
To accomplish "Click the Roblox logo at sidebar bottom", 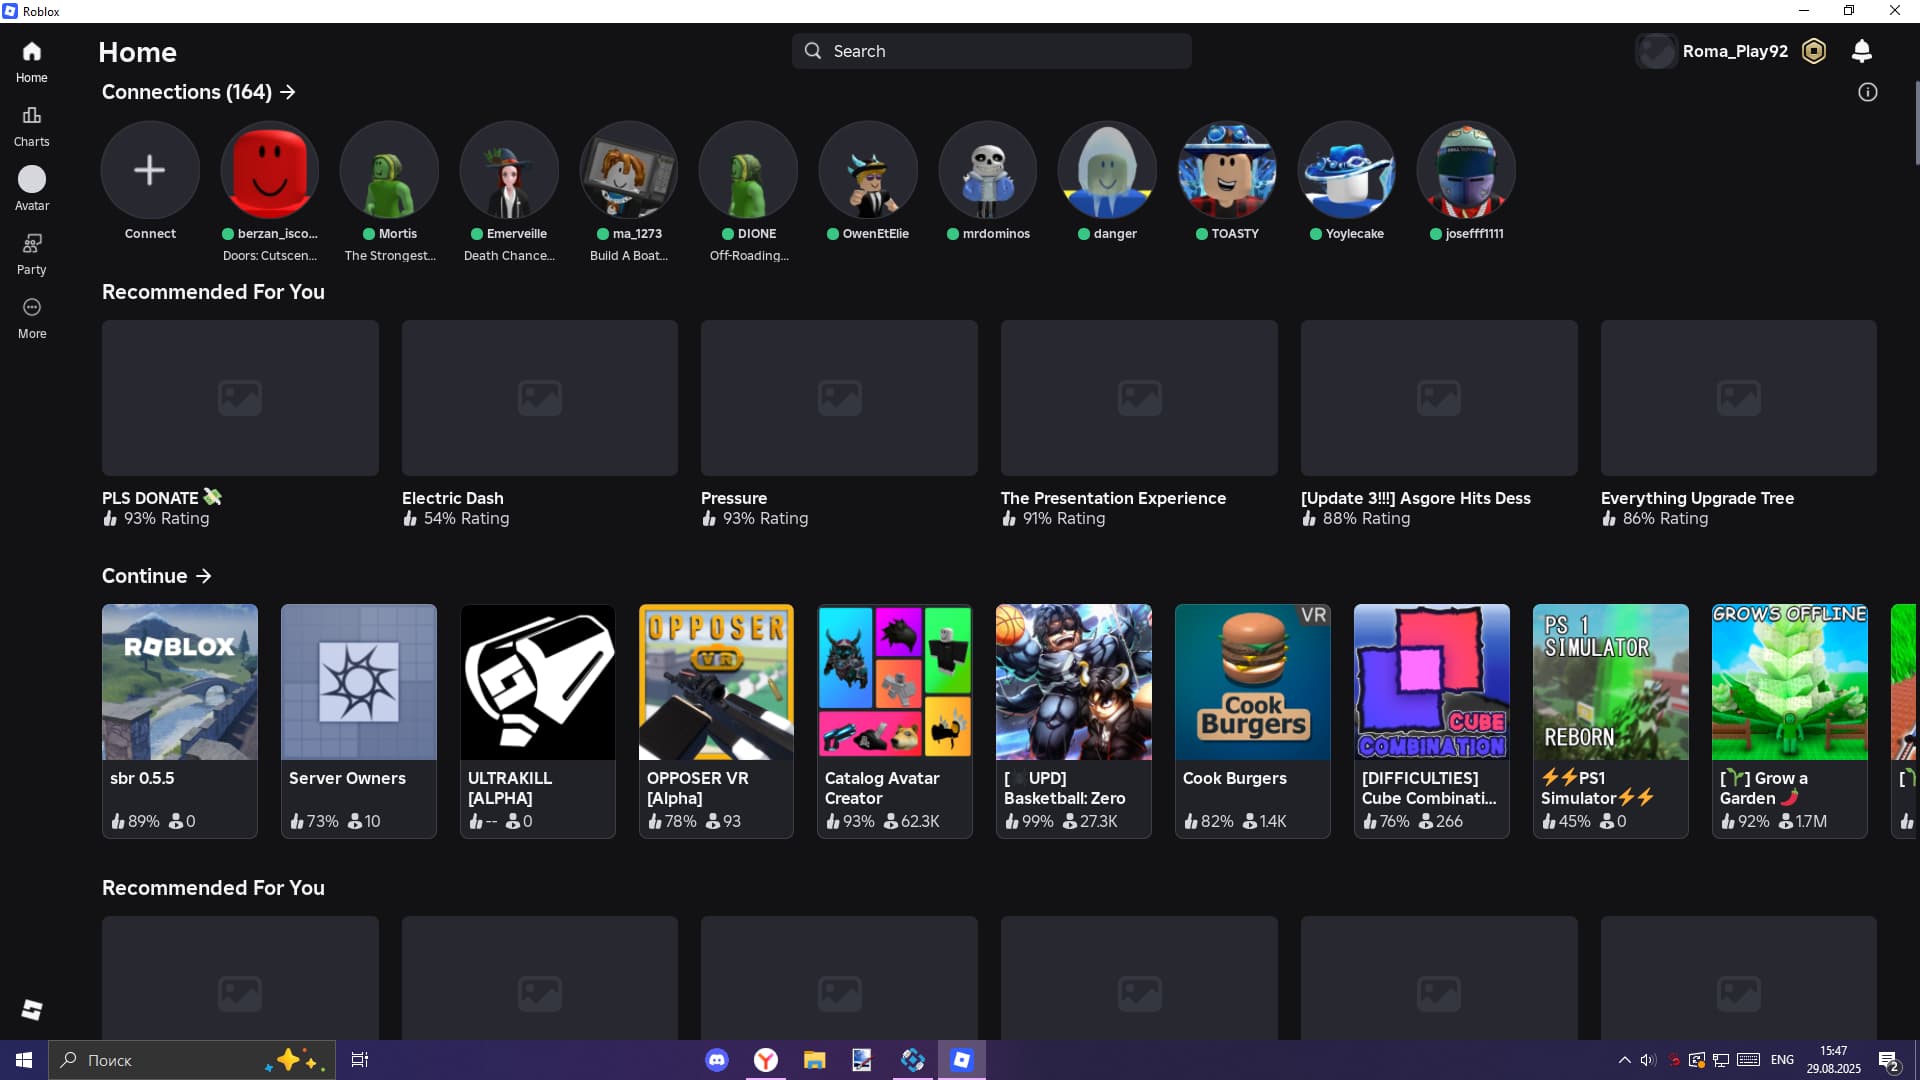I will pos(31,1010).
